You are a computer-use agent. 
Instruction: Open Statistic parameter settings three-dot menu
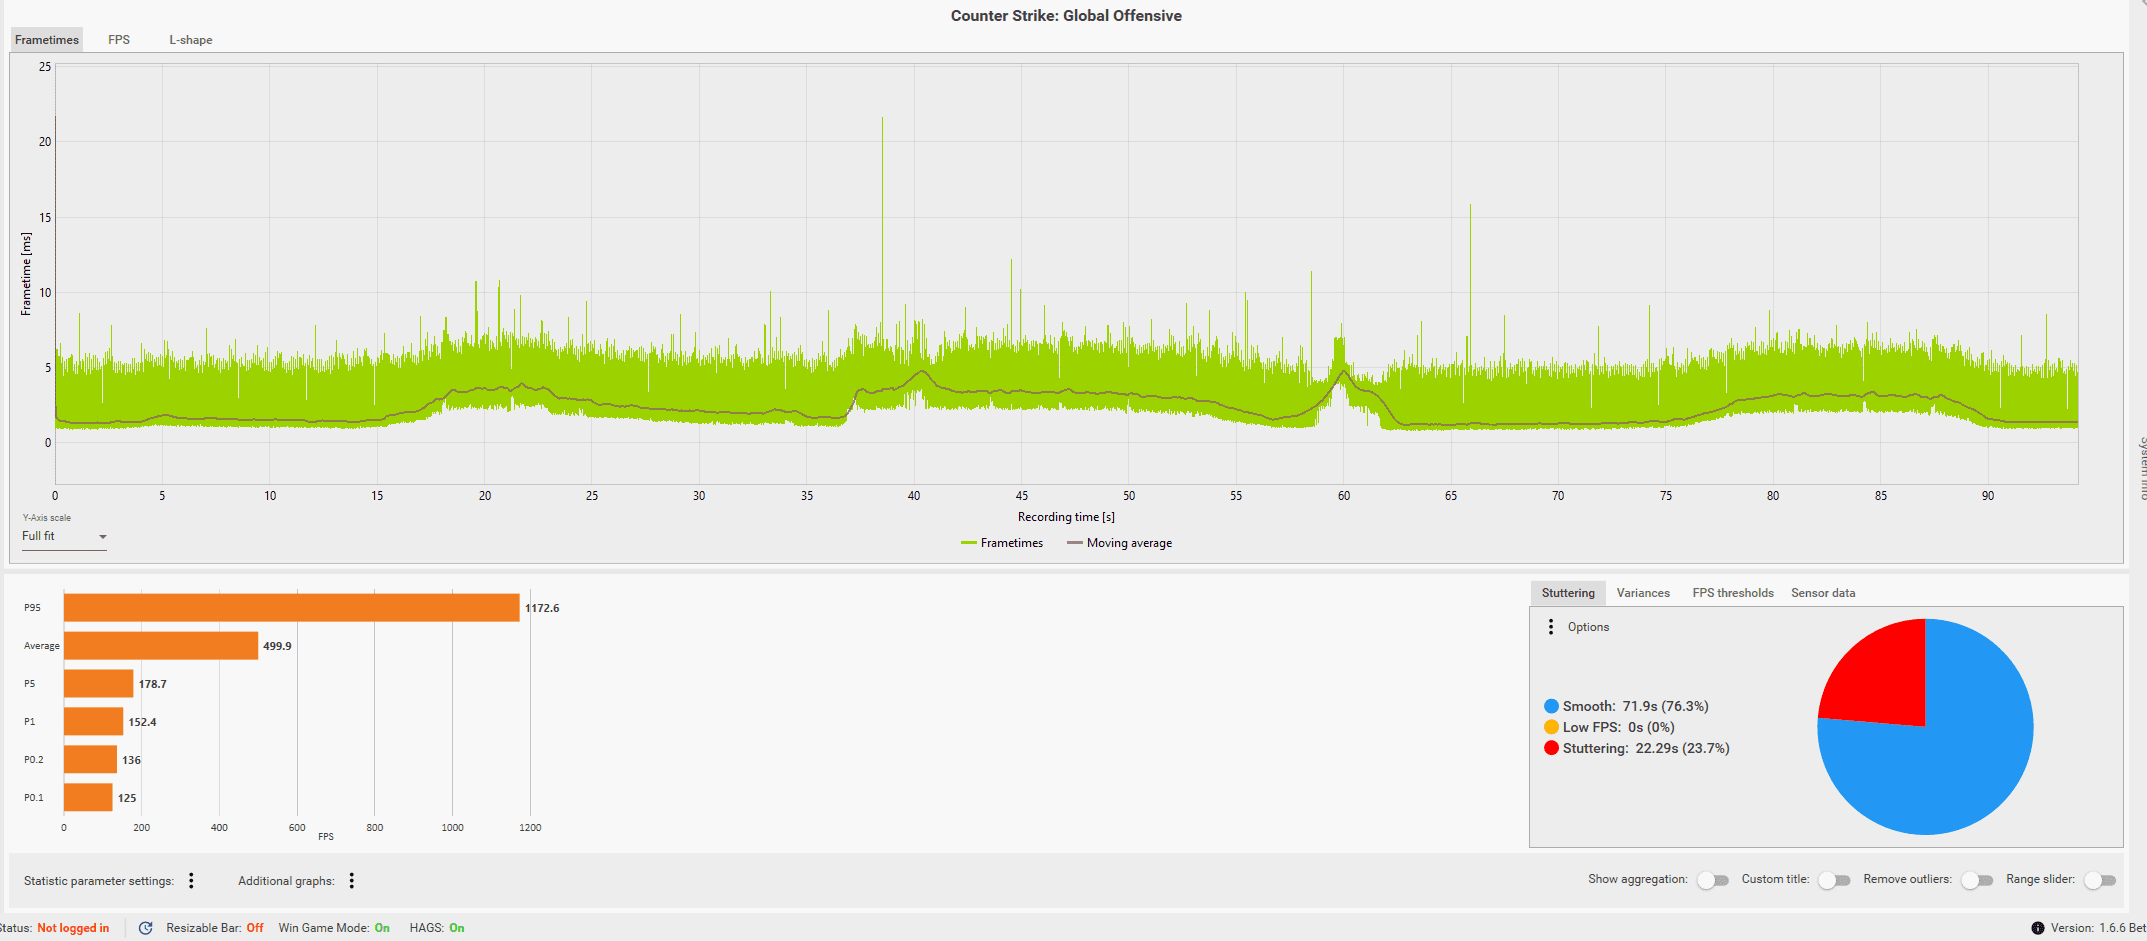191,881
